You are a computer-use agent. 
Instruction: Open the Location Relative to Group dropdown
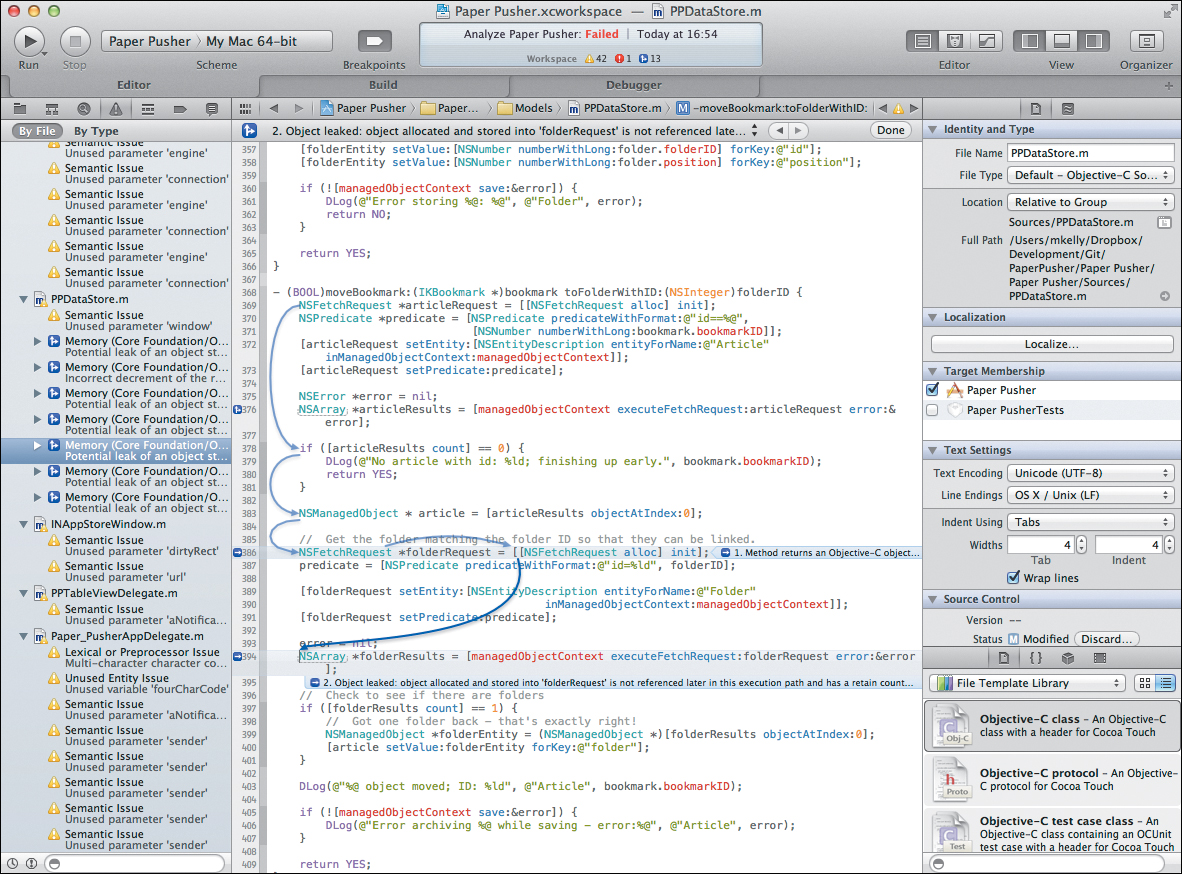pos(1091,202)
